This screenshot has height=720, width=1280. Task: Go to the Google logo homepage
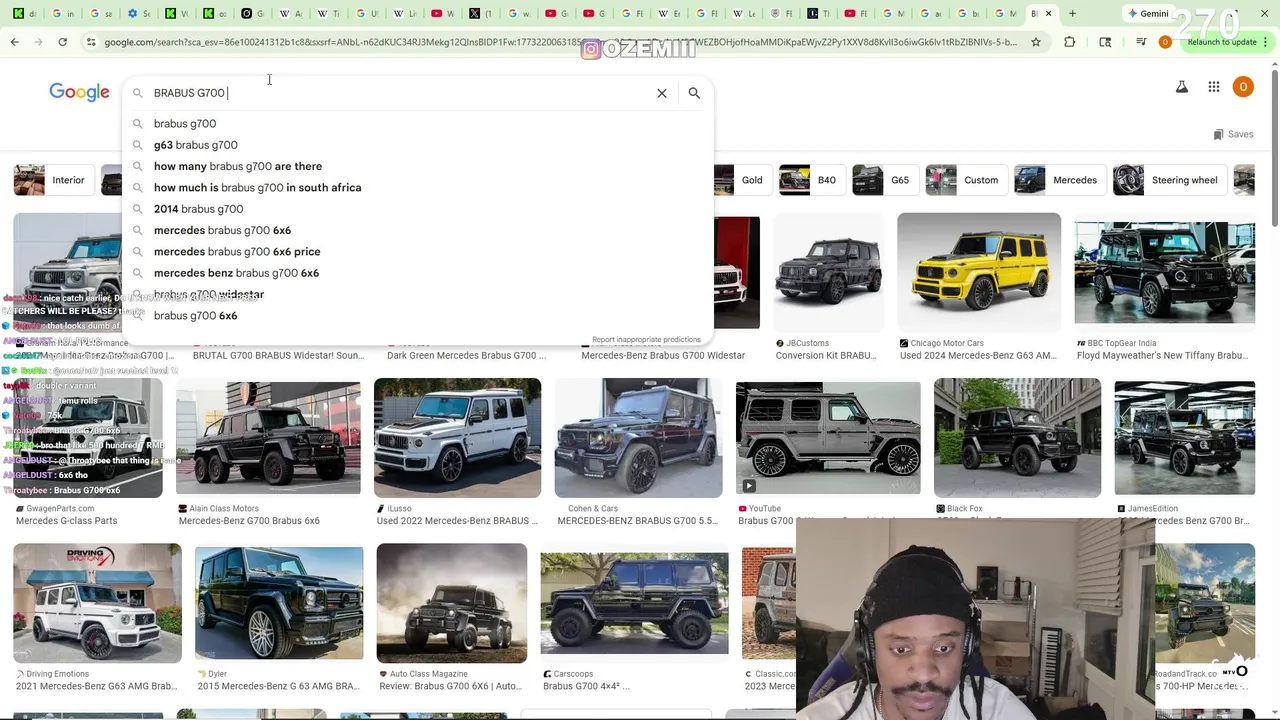(x=79, y=92)
